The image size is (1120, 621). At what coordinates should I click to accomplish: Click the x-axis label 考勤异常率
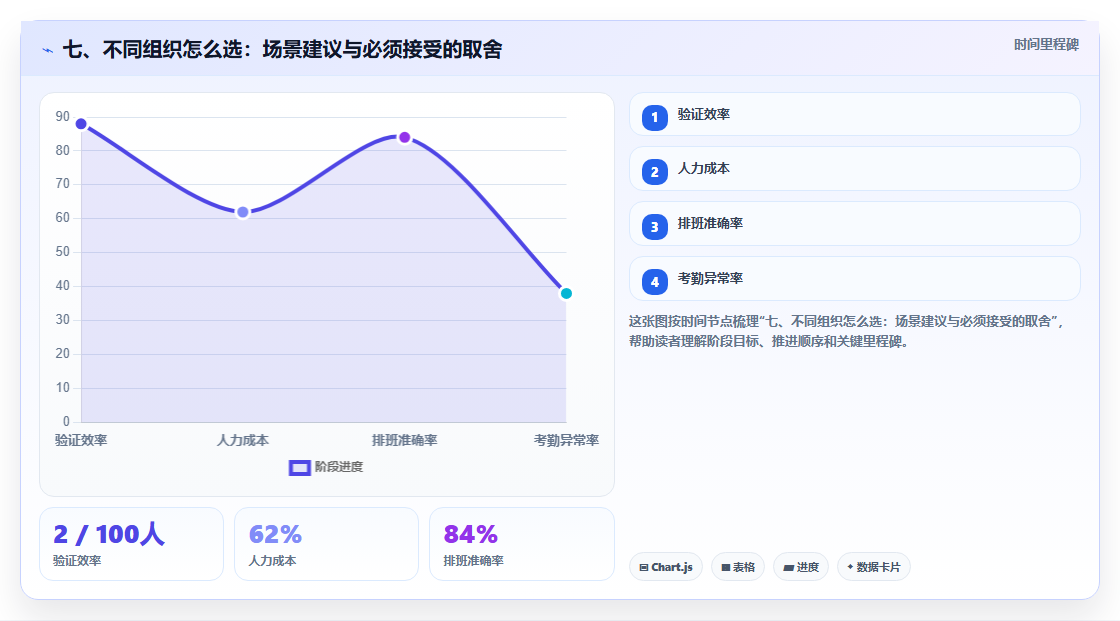[566, 440]
